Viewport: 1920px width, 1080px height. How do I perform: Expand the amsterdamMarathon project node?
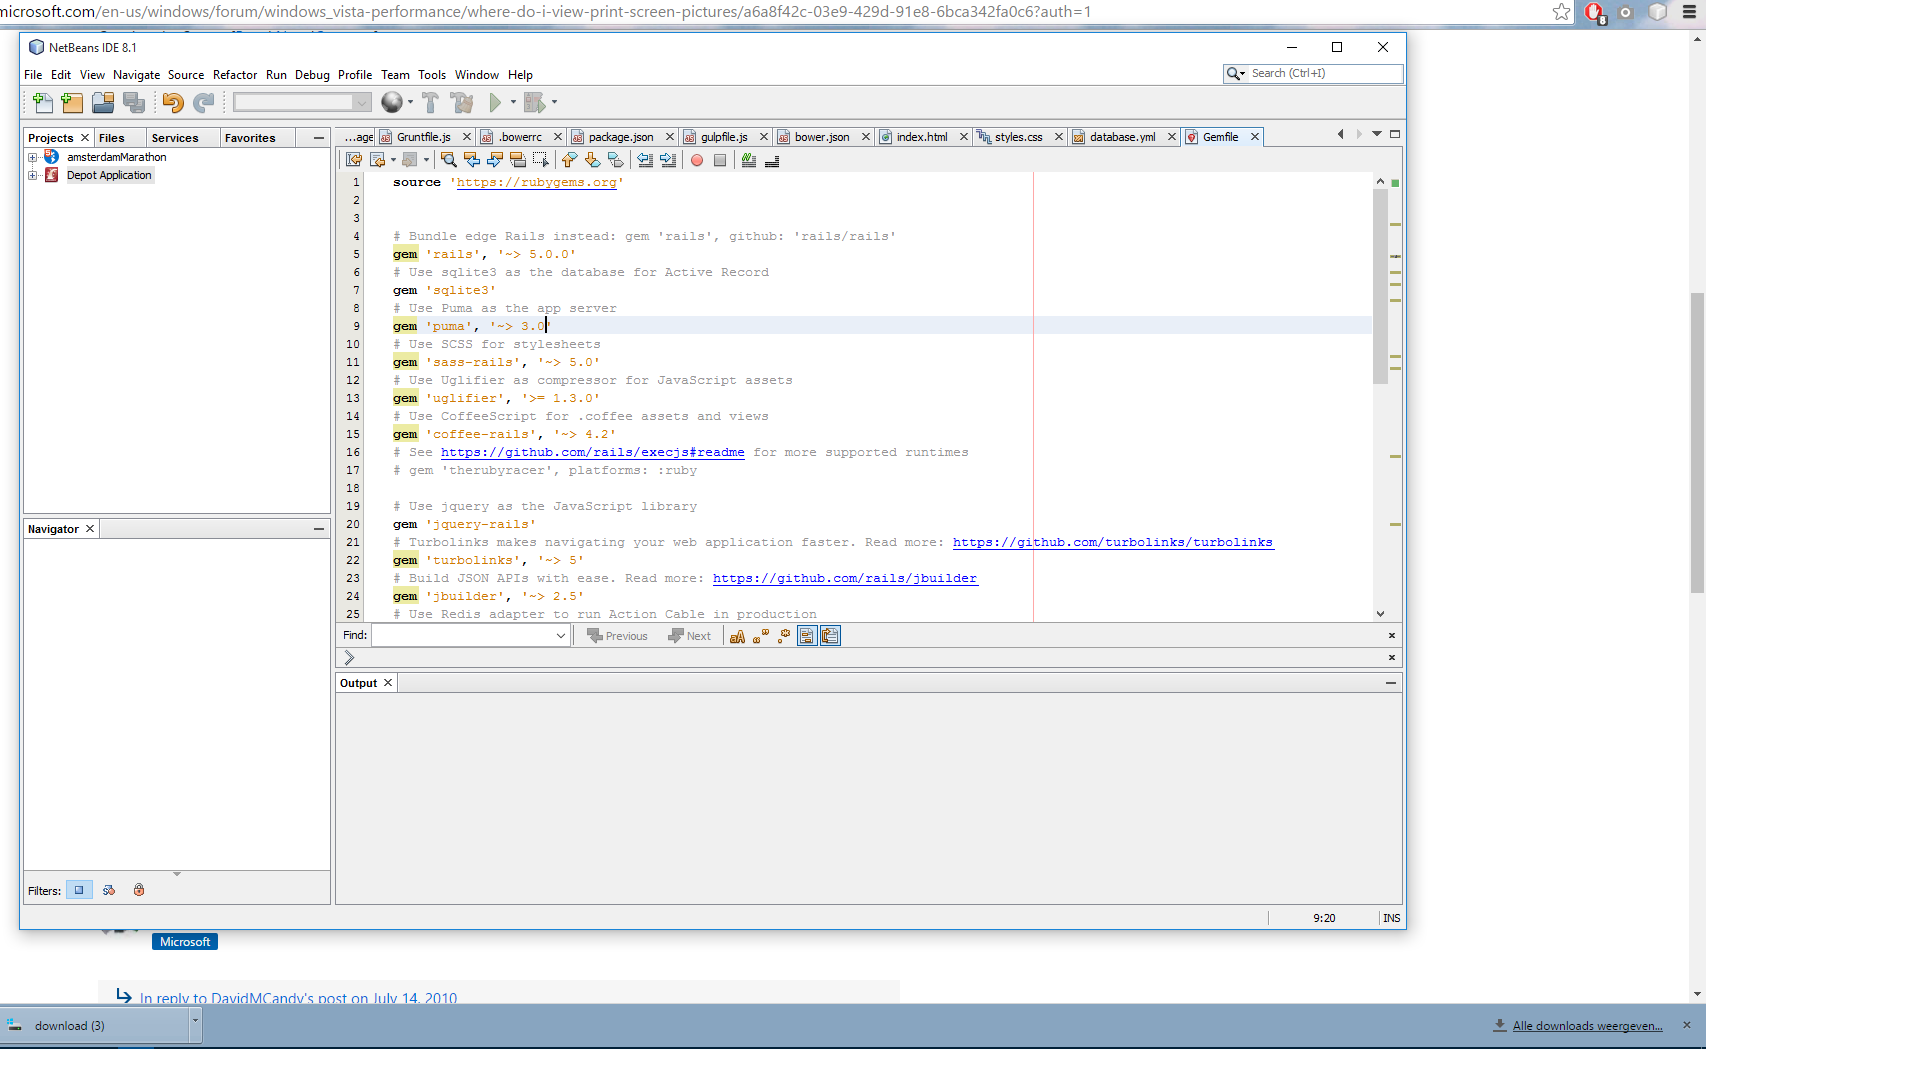coord(33,157)
